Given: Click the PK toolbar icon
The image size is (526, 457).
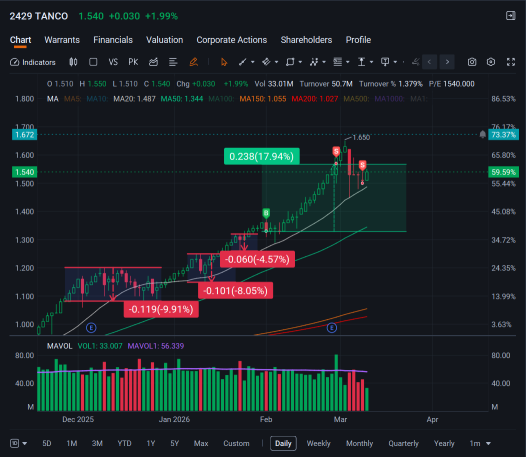Looking at the screenshot, I should tap(133, 62).
